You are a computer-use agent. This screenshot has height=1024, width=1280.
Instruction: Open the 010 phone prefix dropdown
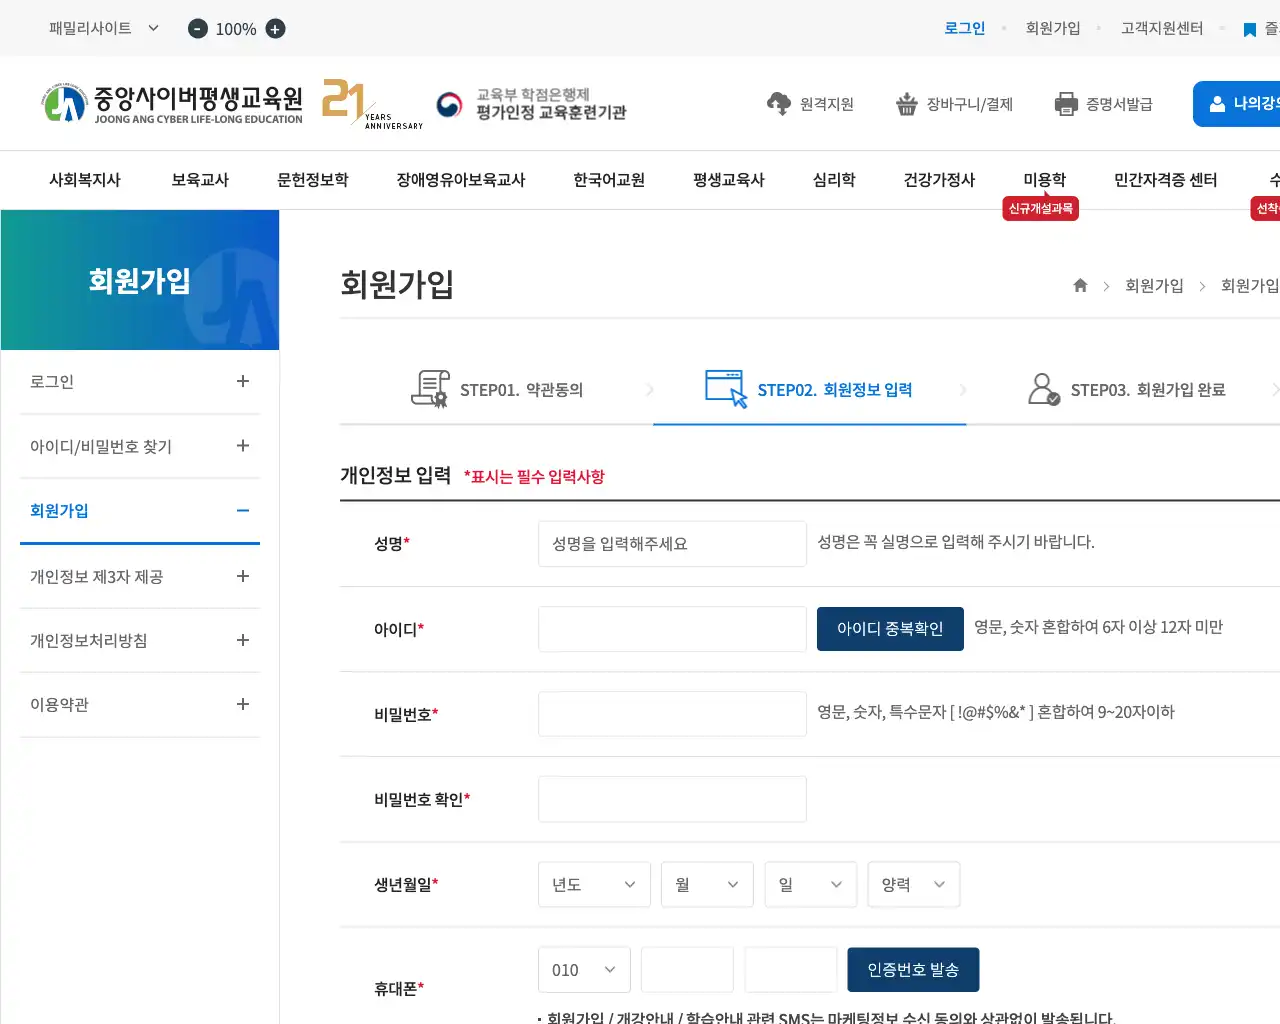point(583,969)
